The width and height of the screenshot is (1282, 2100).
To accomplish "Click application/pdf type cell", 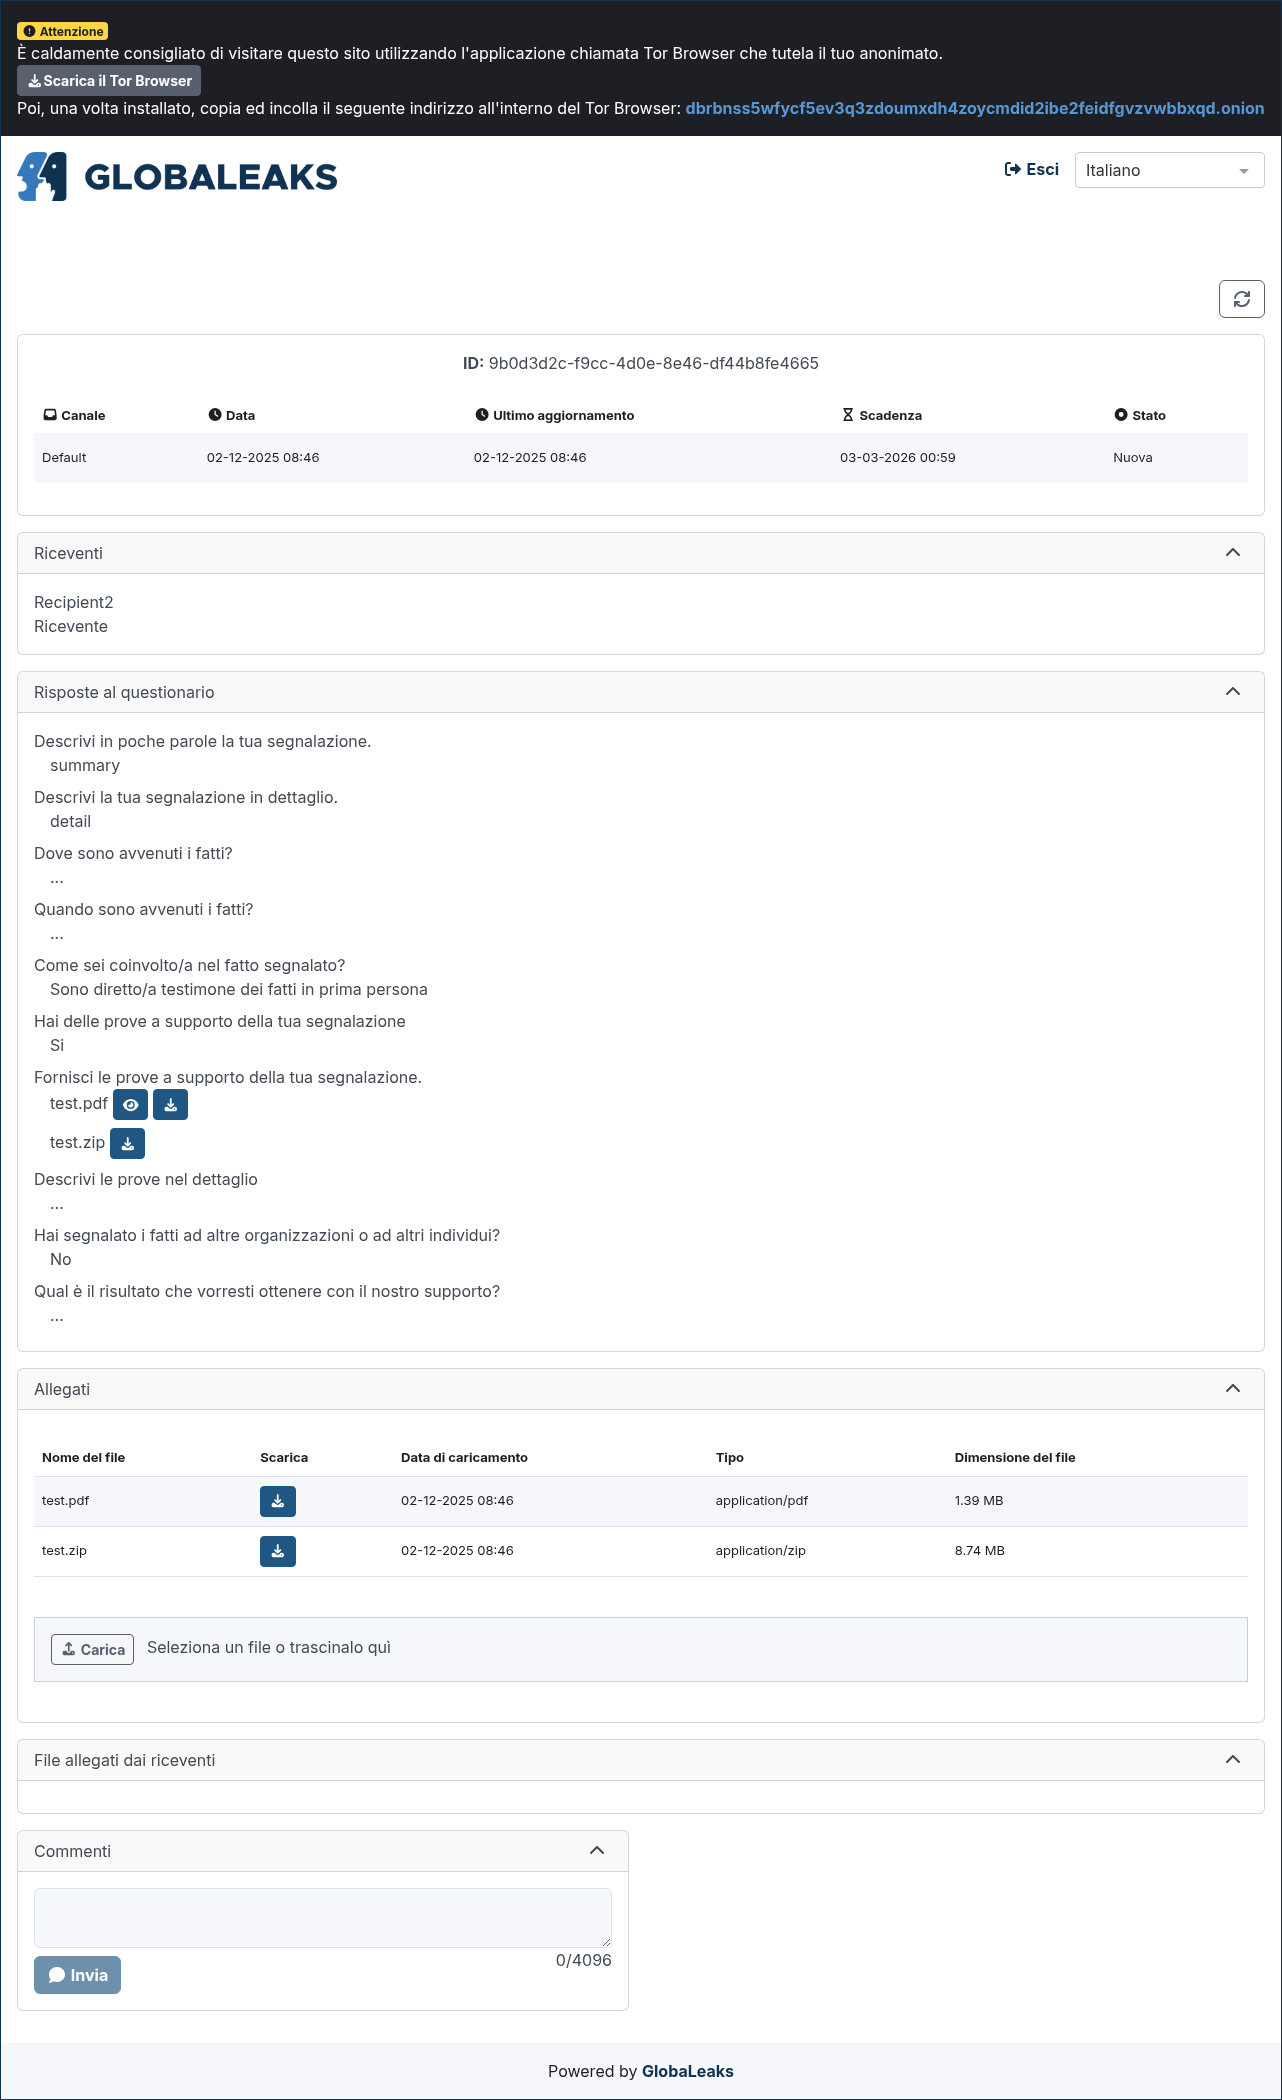I will tap(762, 1500).
